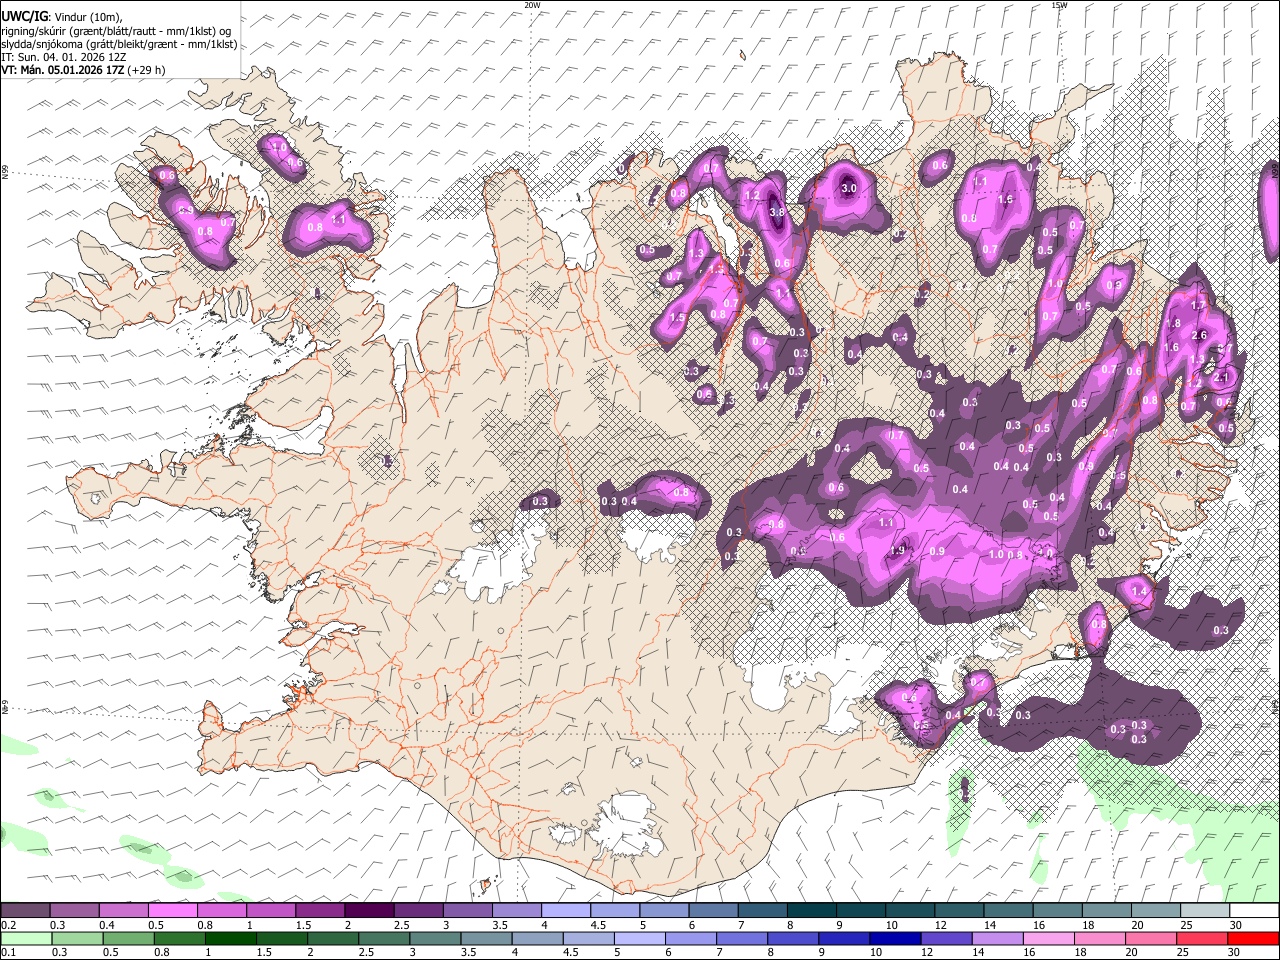Click the 'Vindur (10m)' label
The height and width of the screenshot is (960, 1280).
pyautogui.click(x=88, y=16)
